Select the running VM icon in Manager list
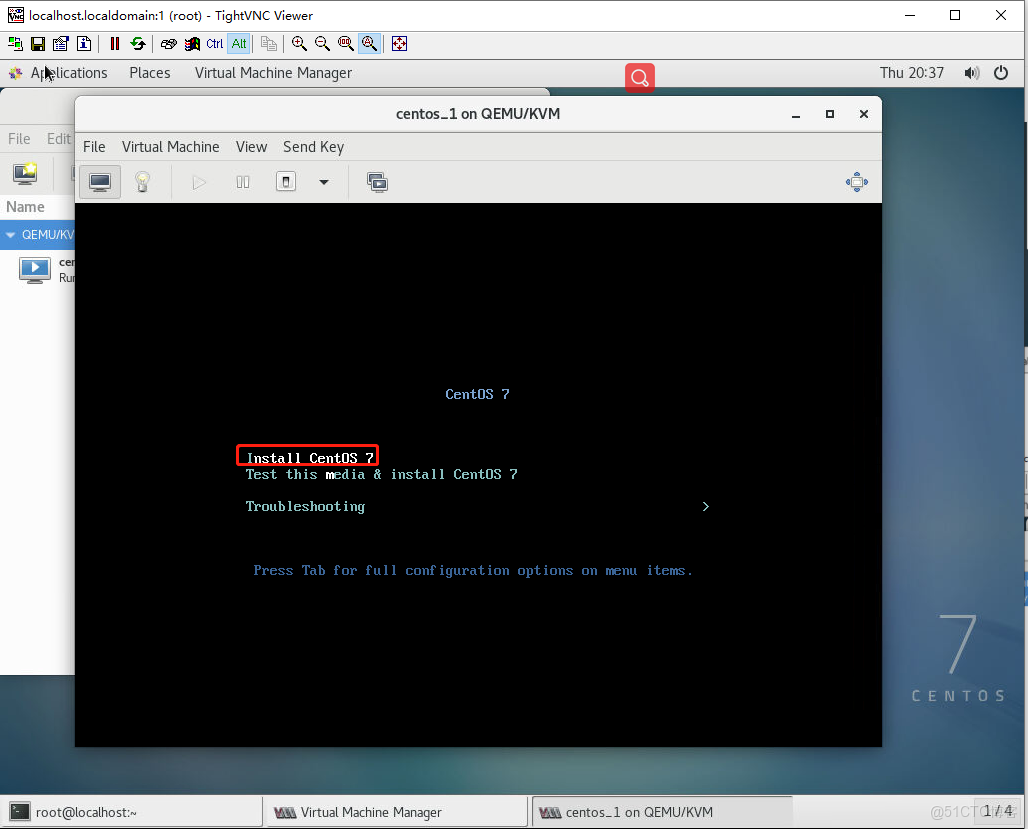The height and width of the screenshot is (829, 1028). tap(35, 270)
